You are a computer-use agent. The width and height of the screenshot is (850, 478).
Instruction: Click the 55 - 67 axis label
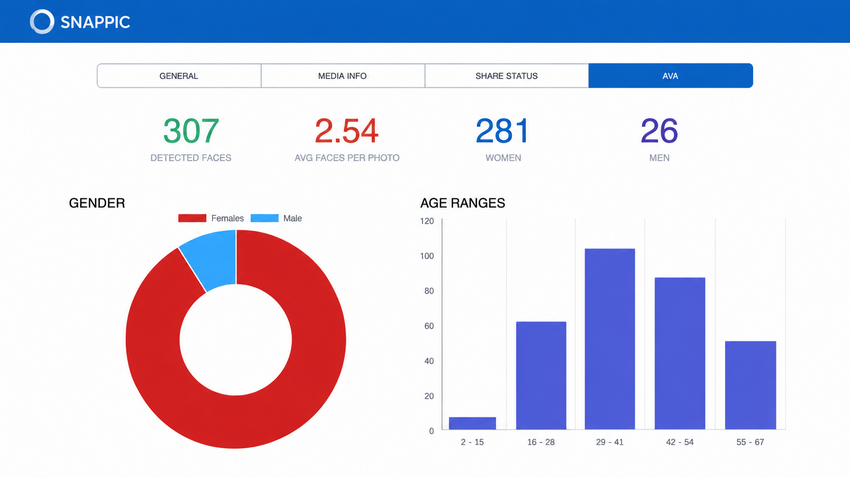click(x=750, y=442)
